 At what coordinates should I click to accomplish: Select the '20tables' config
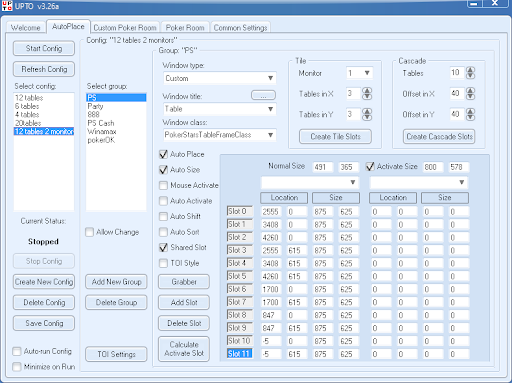coord(44,123)
